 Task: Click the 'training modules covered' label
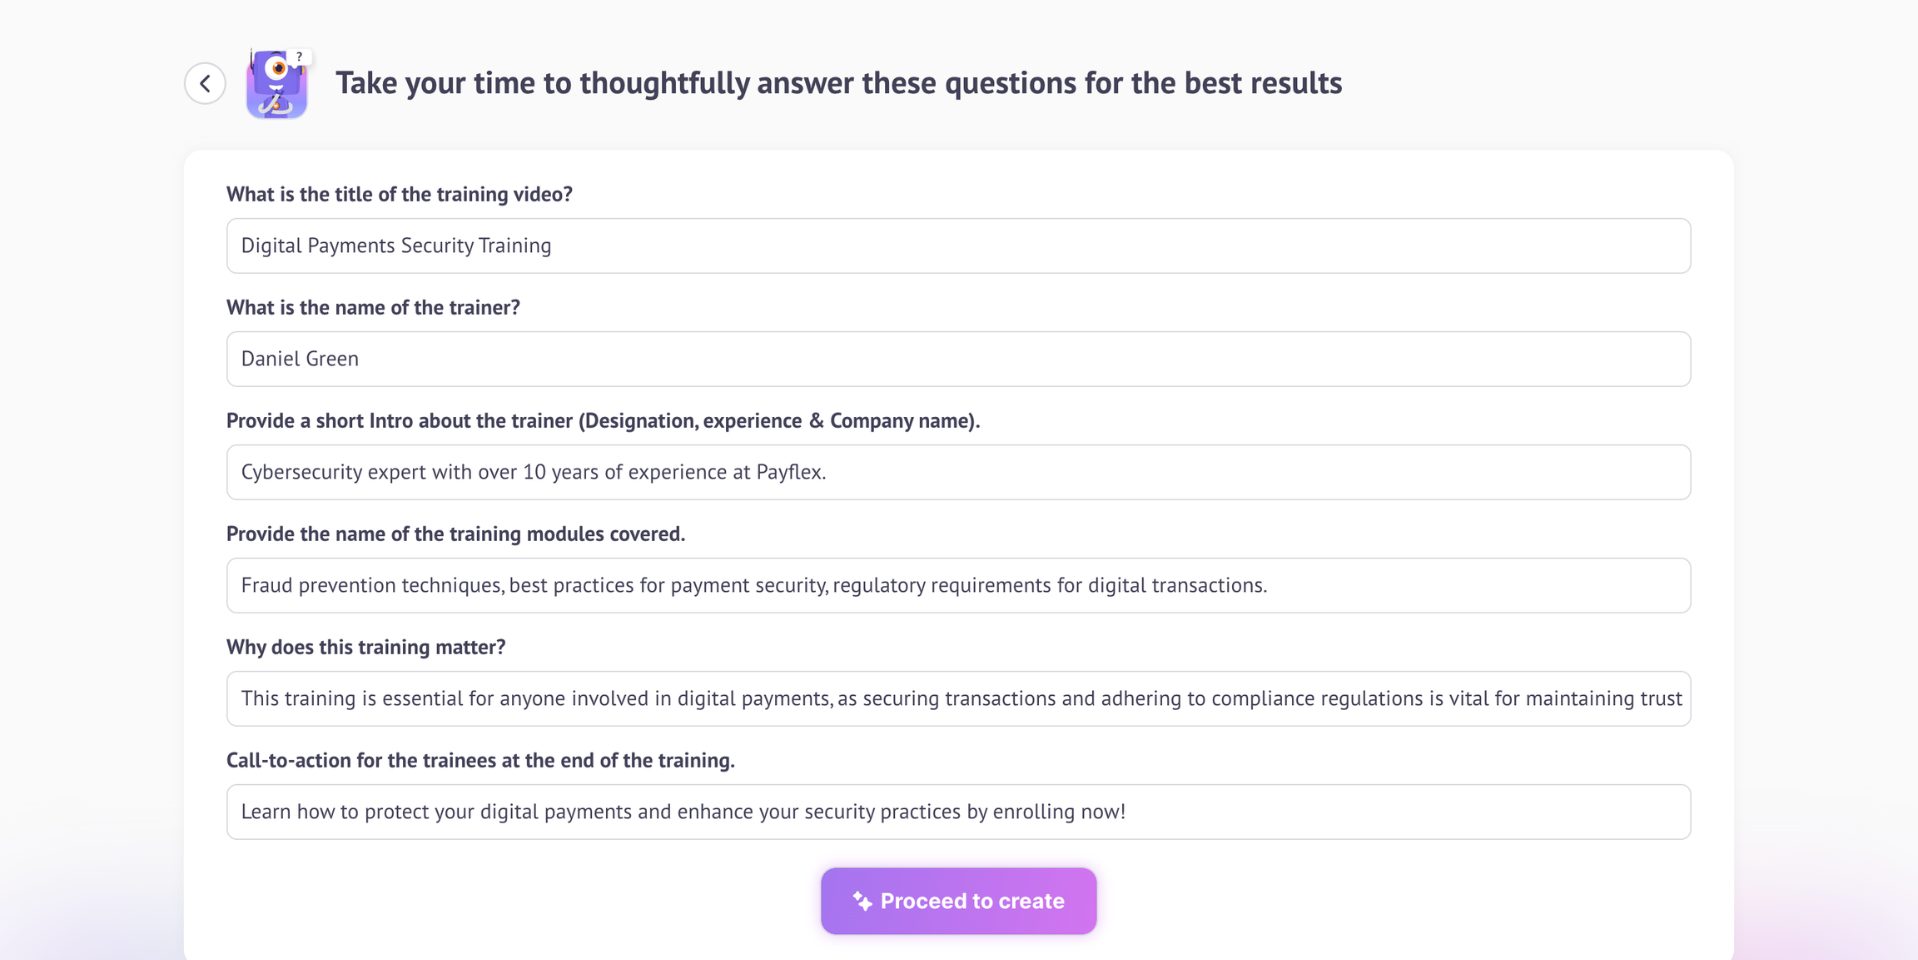coord(455,534)
